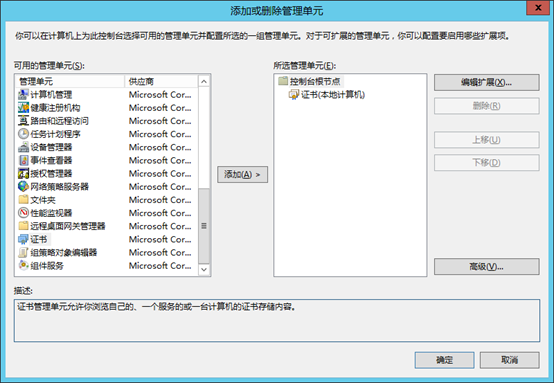The height and width of the screenshot is (383, 554).
Task: Select the 事件查看器 snap-in icon
Action: [x=23, y=160]
